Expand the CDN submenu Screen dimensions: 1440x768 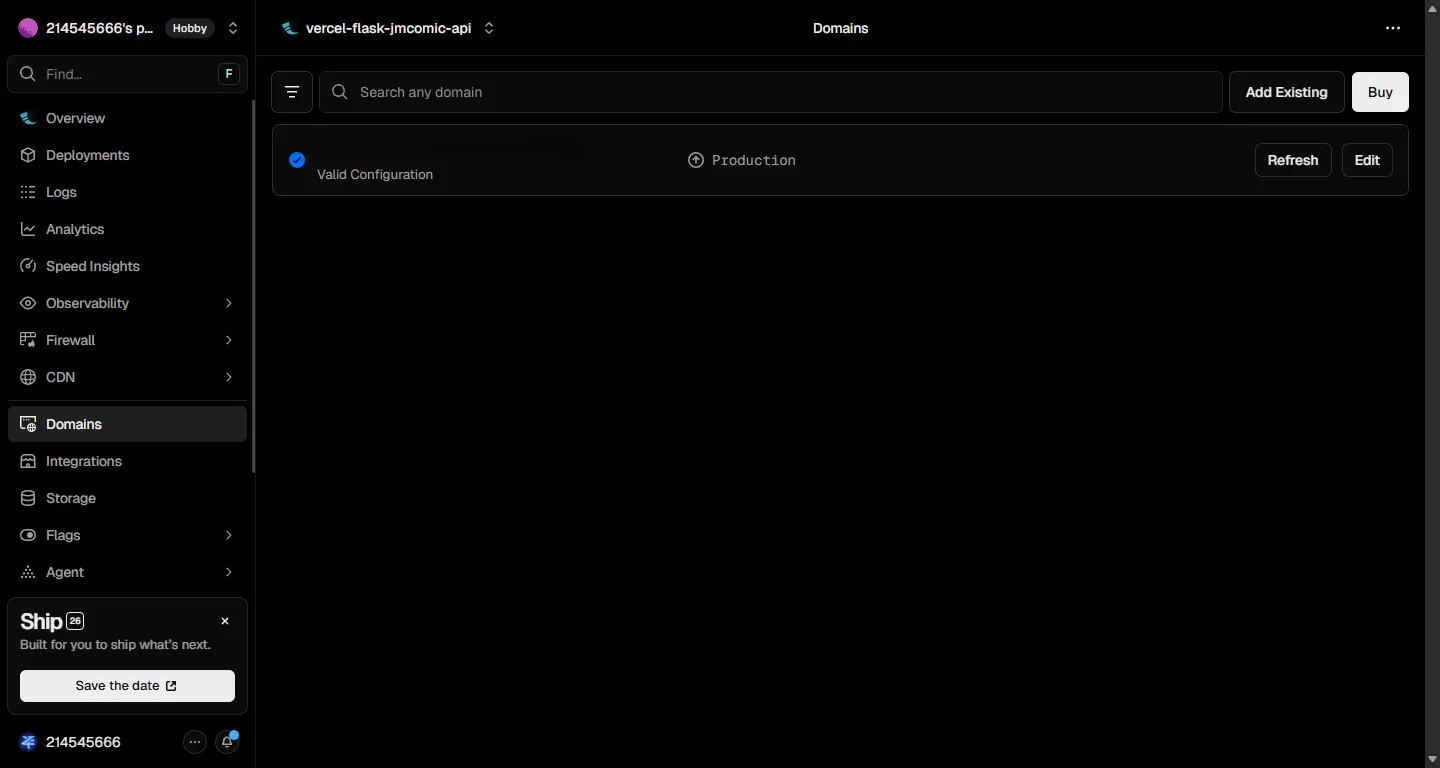[228, 377]
